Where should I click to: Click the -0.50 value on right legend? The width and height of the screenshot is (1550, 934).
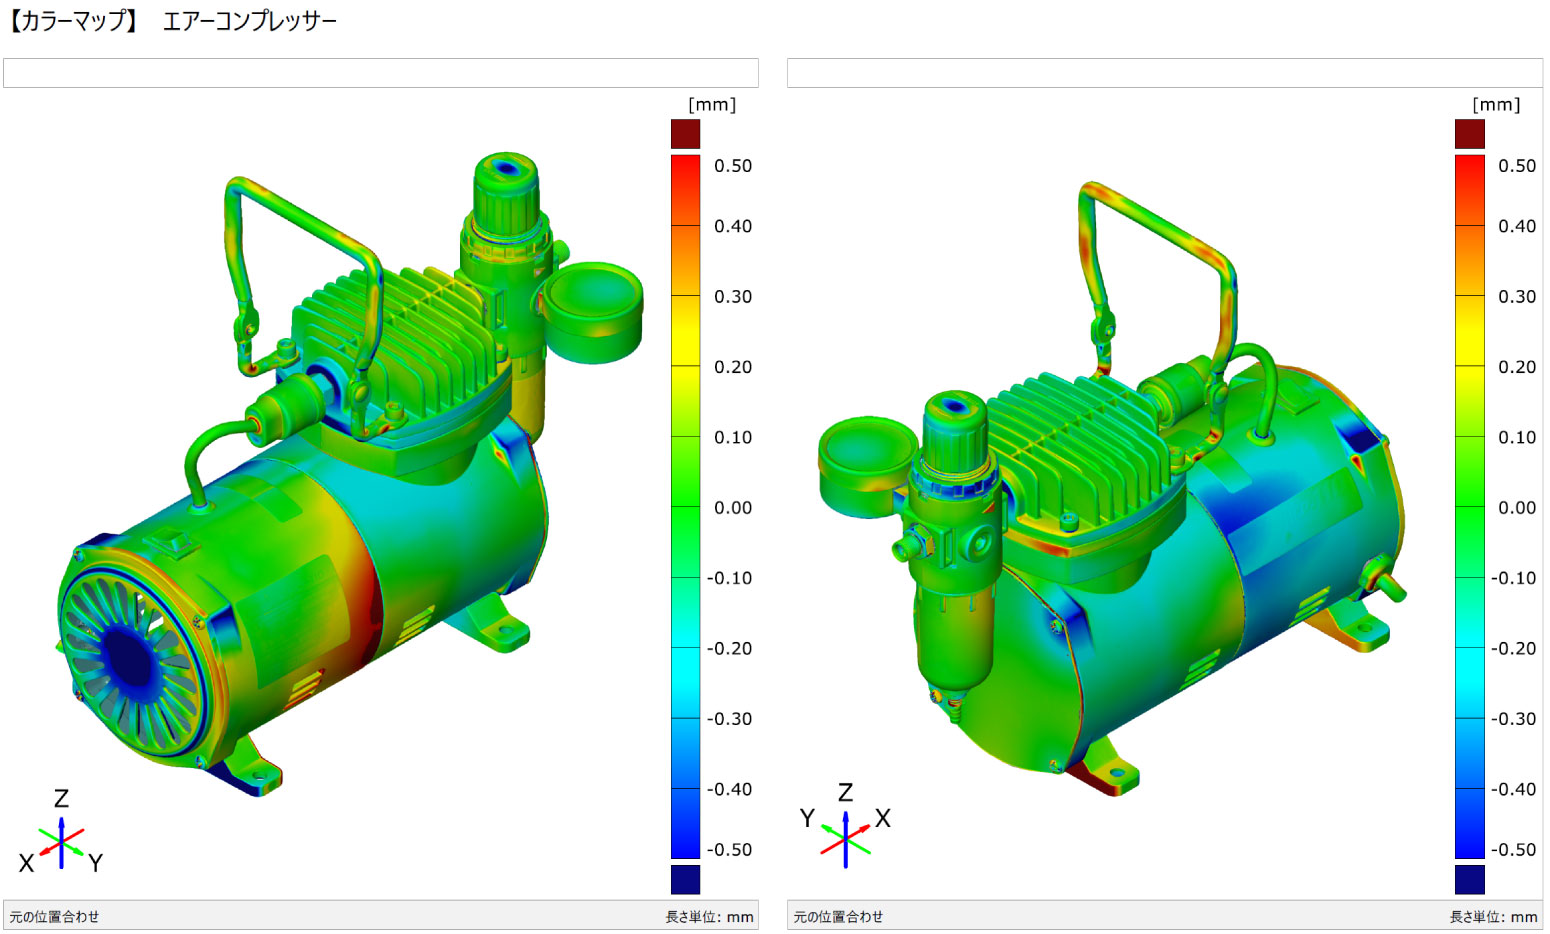point(1513,850)
